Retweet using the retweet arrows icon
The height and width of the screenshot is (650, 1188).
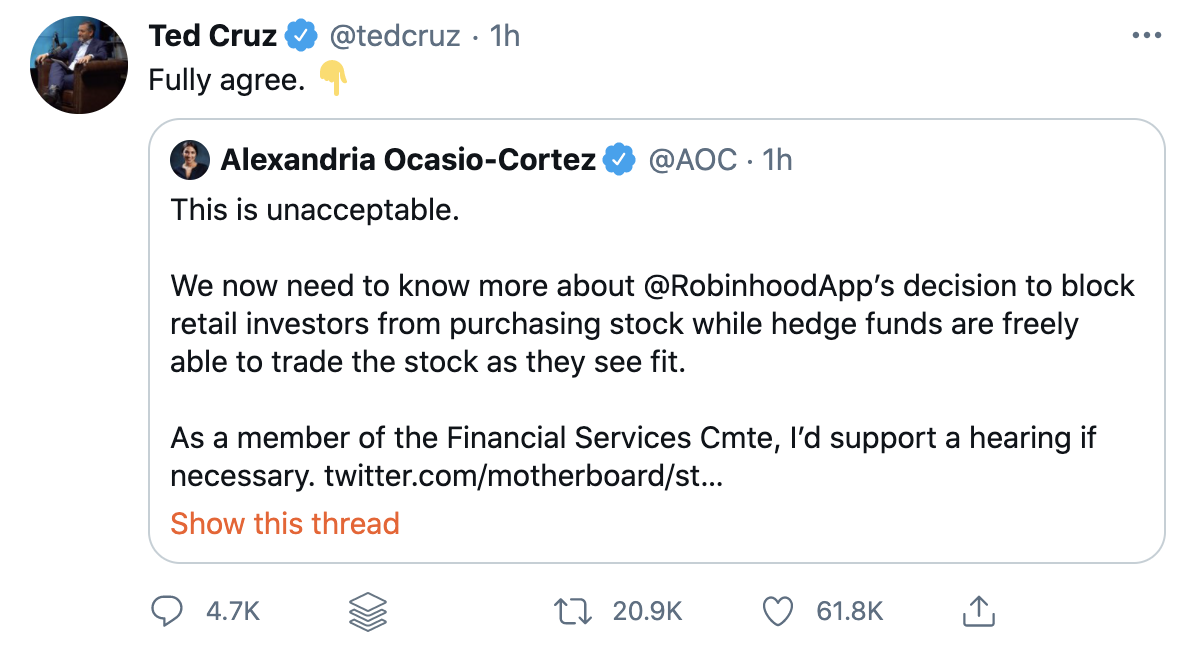click(x=572, y=611)
